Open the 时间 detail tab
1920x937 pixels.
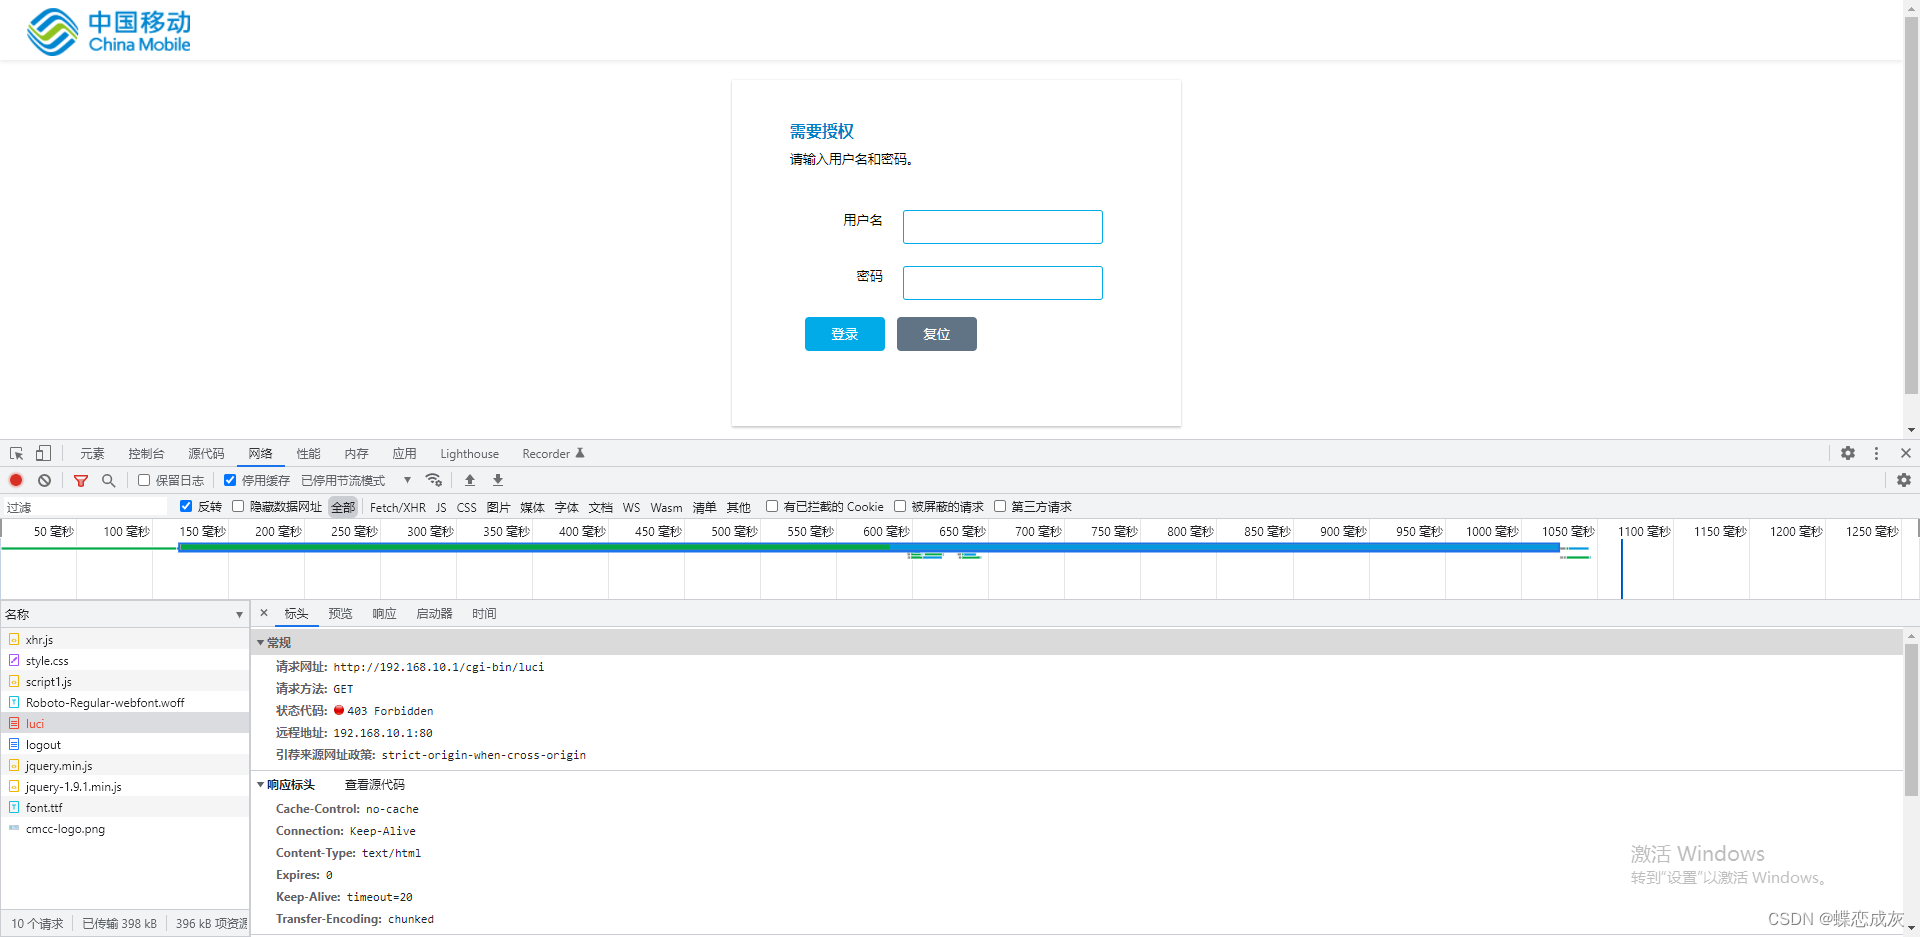(x=484, y=613)
